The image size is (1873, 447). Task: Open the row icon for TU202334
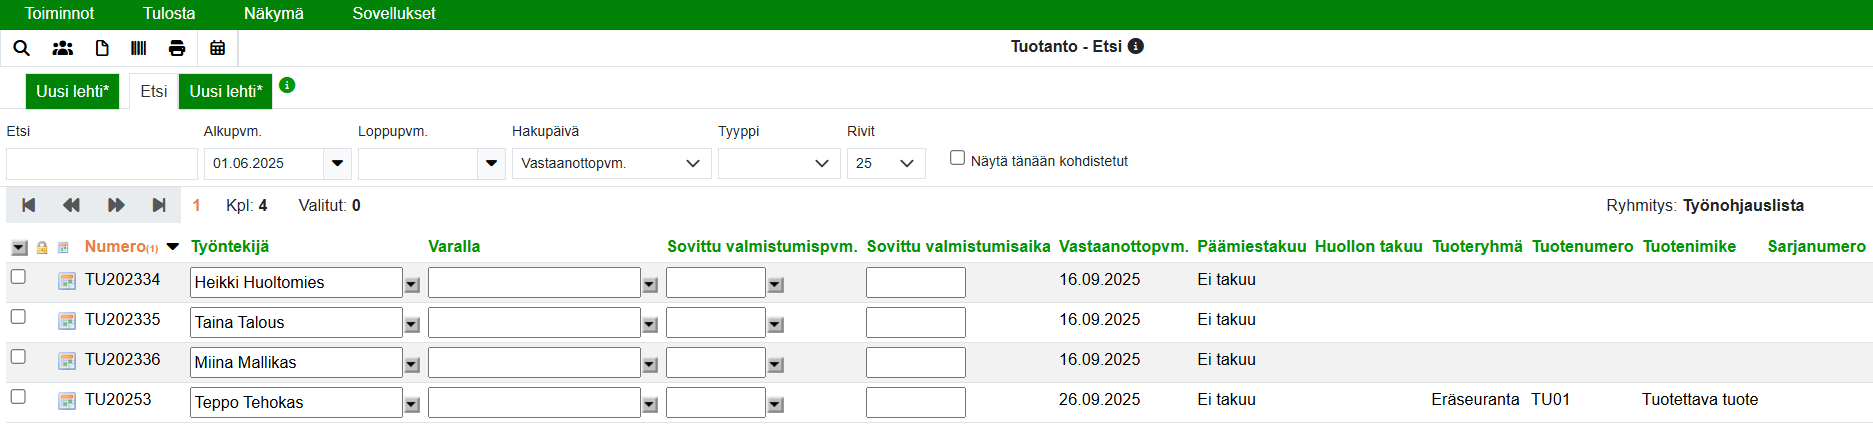click(x=67, y=281)
